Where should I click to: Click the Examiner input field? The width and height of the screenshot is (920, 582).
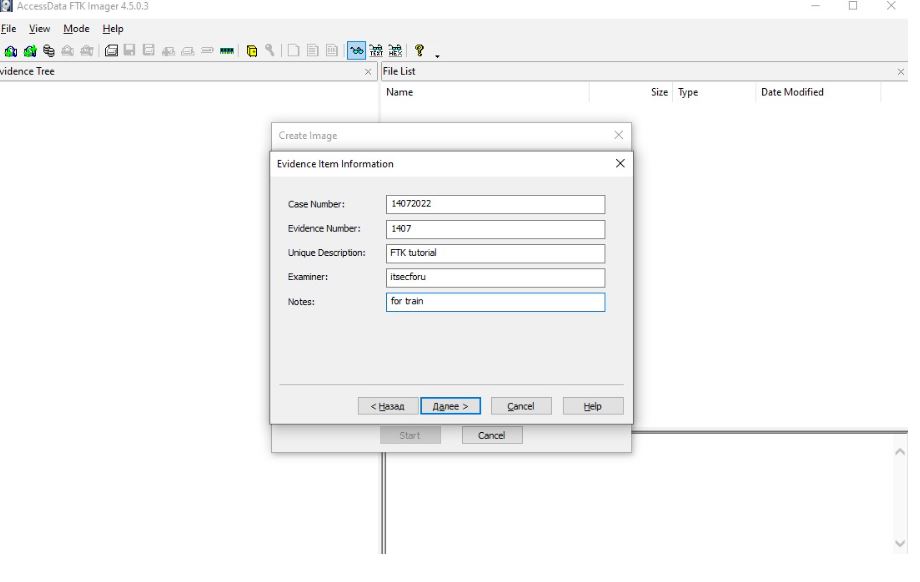point(495,278)
